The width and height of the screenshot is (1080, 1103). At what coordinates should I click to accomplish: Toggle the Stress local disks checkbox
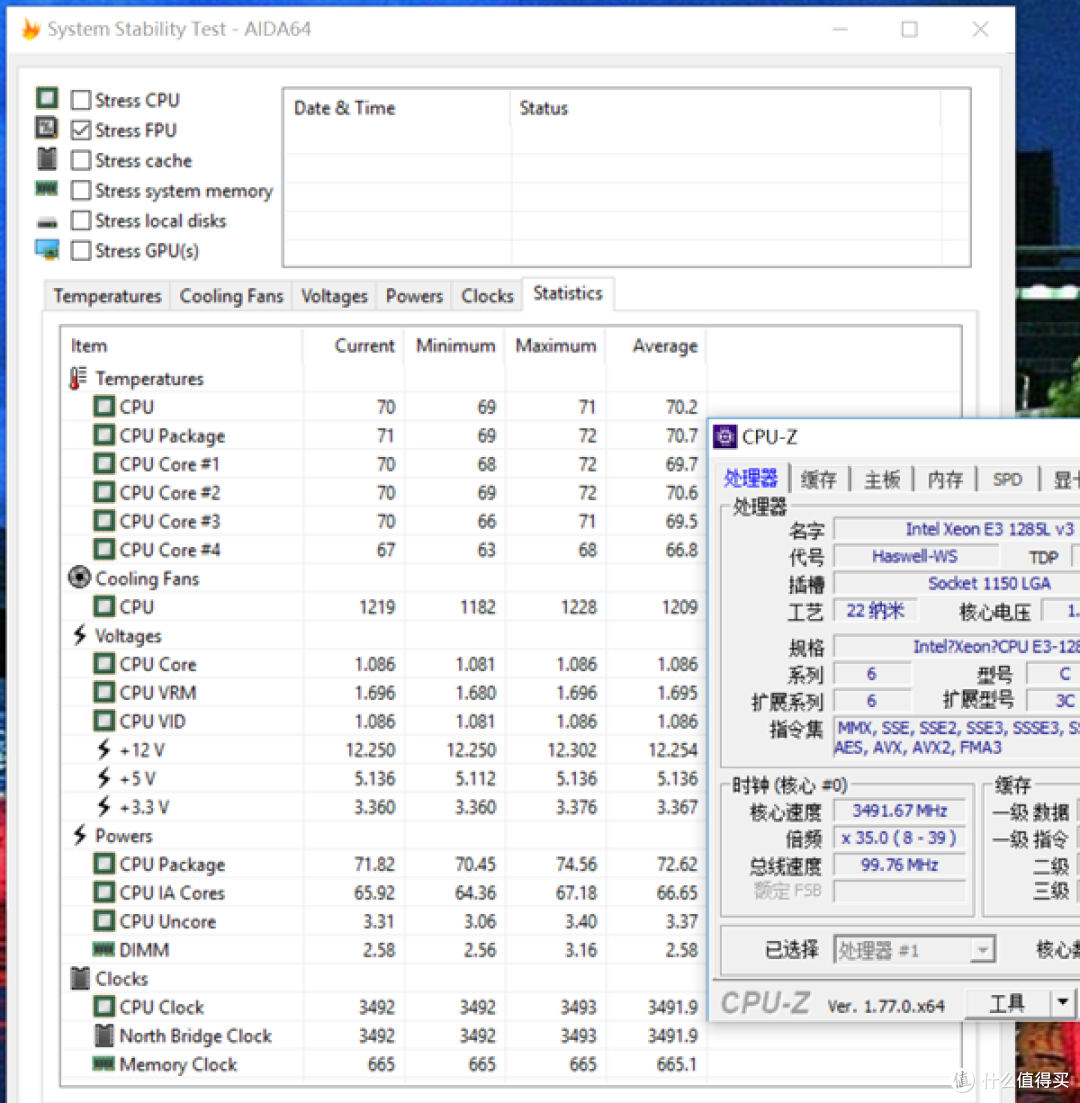tap(81, 221)
